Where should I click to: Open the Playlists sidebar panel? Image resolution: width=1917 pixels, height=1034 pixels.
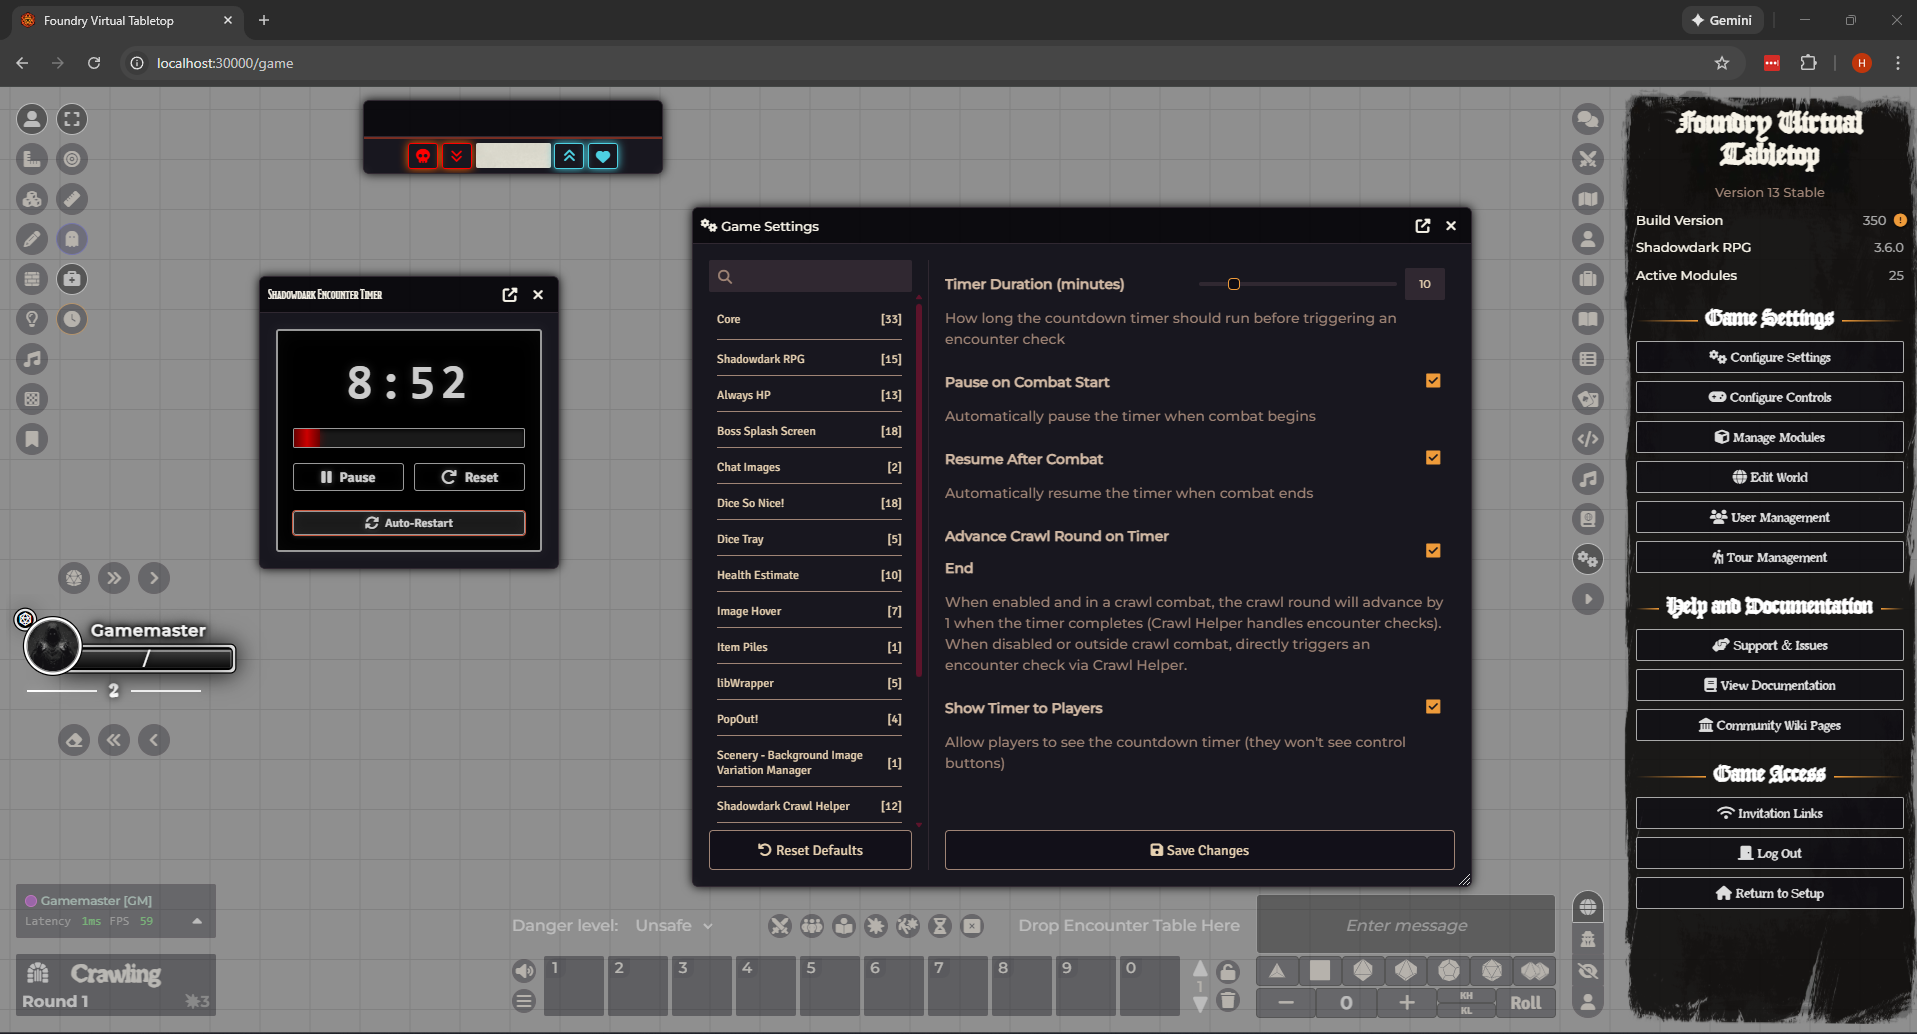pyautogui.click(x=1588, y=479)
